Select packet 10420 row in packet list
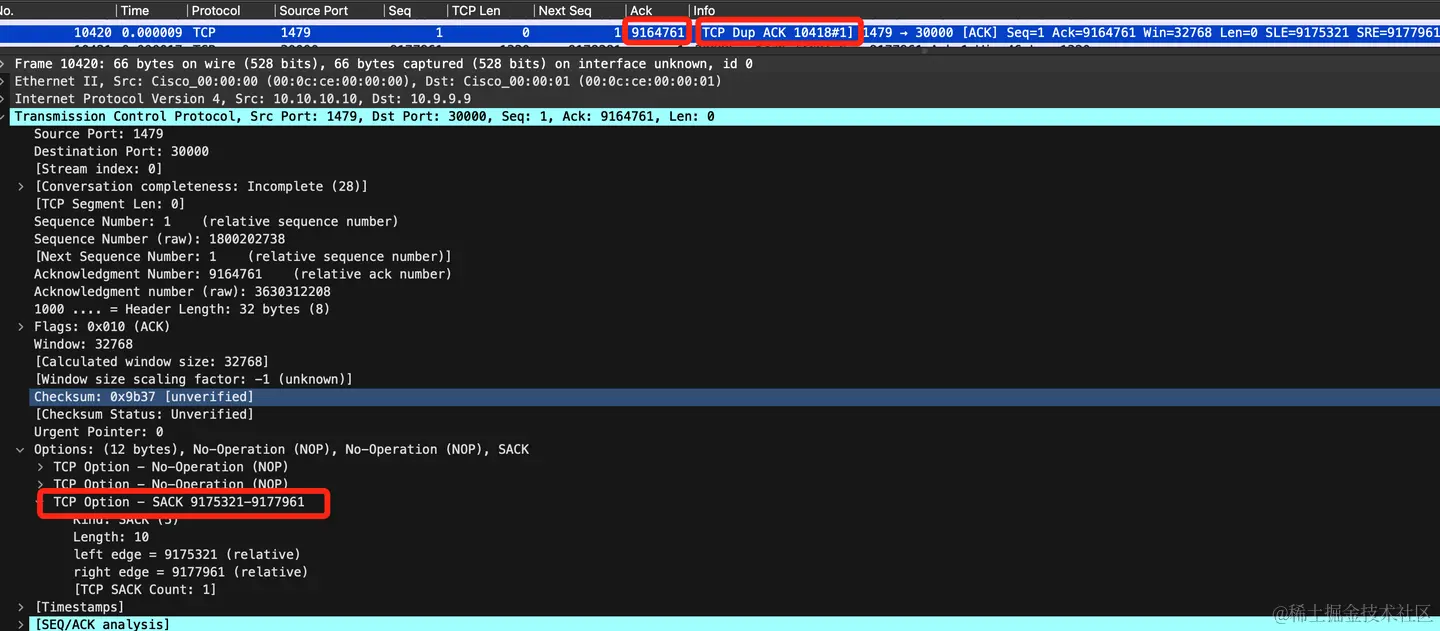1440x631 pixels. coord(720,33)
